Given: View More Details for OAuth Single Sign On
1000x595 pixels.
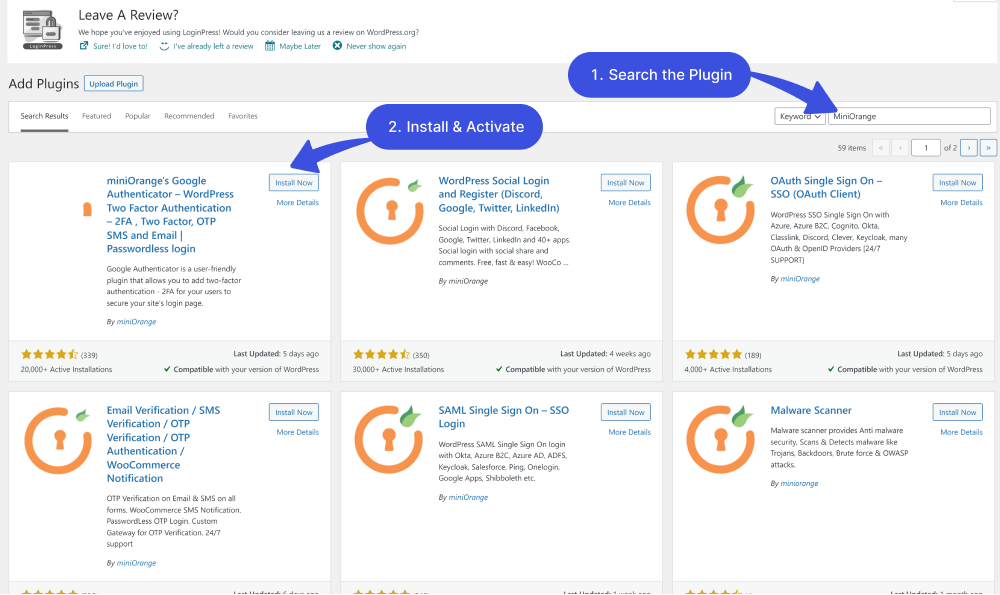Looking at the screenshot, I should (x=961, y=202).
